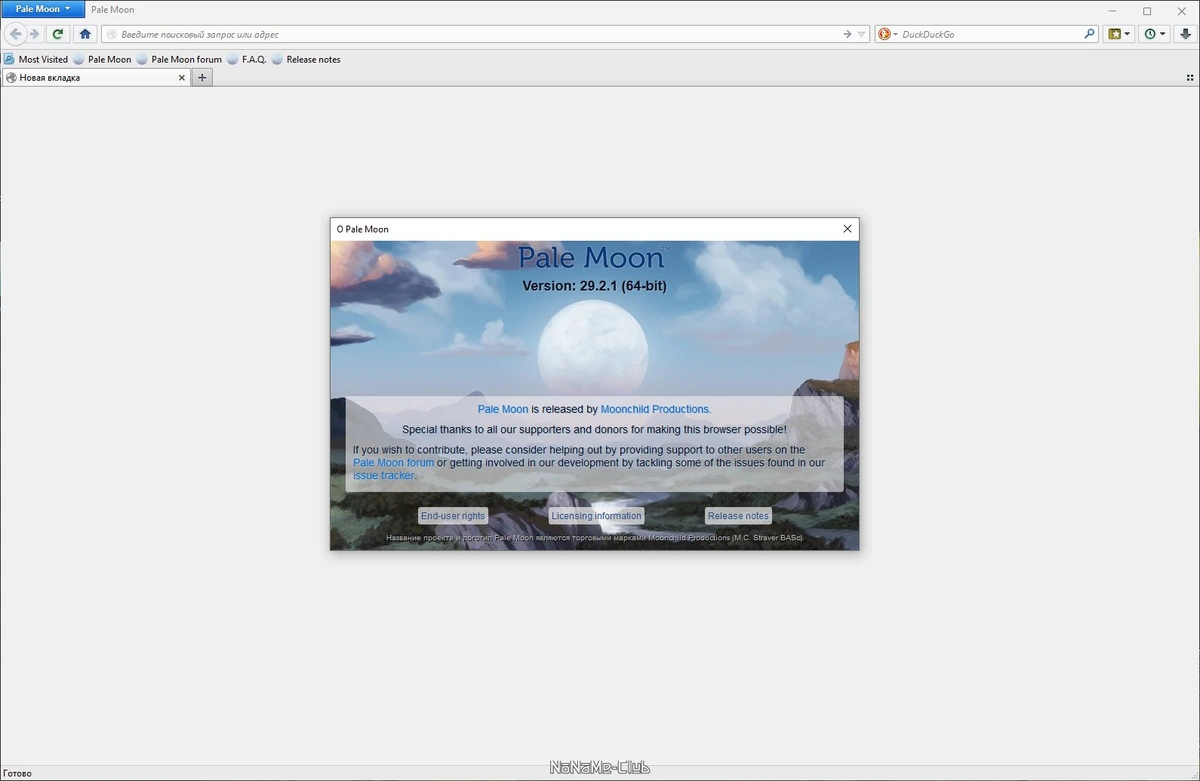Go back with the Back arrow

pos(15,34)
